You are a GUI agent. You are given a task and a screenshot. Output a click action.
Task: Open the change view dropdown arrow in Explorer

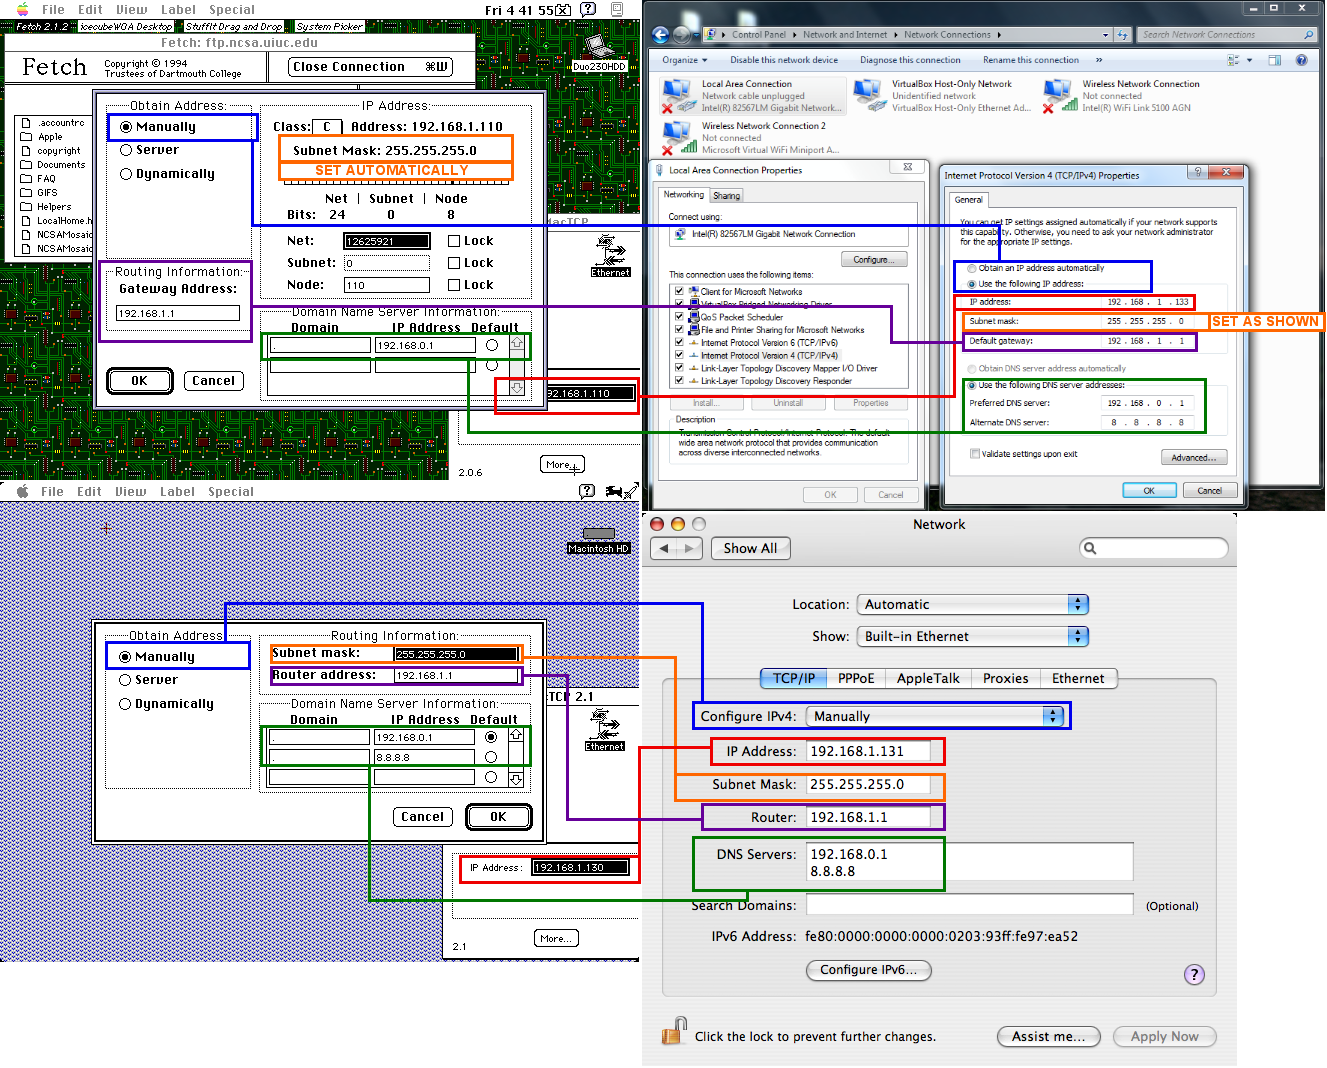tap(1249, 60)
